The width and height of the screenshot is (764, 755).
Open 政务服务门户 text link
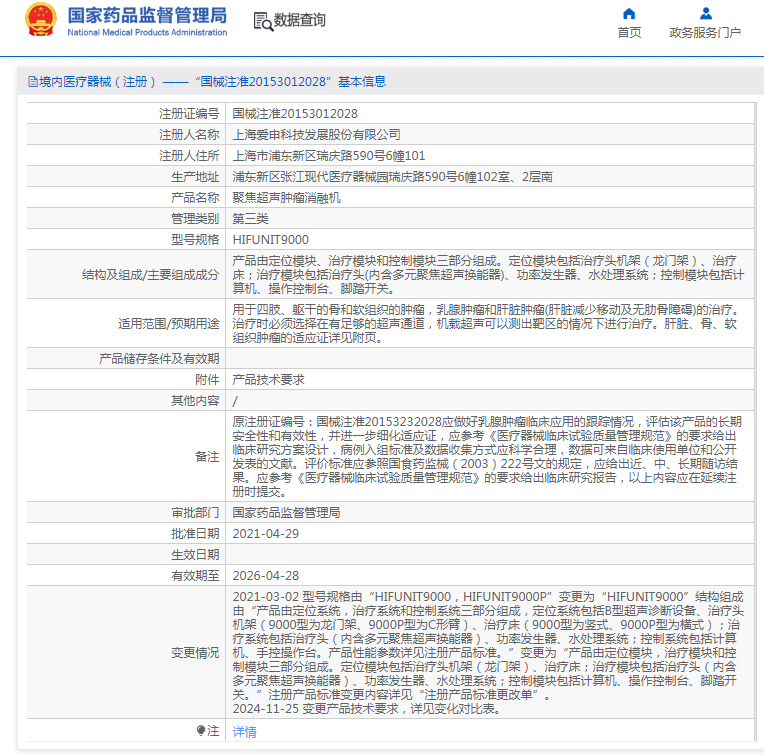coord(705,33)
